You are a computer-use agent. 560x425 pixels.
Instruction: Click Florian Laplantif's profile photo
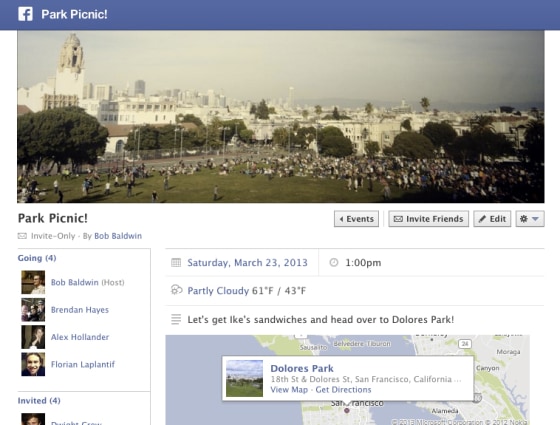pos(33,364)
